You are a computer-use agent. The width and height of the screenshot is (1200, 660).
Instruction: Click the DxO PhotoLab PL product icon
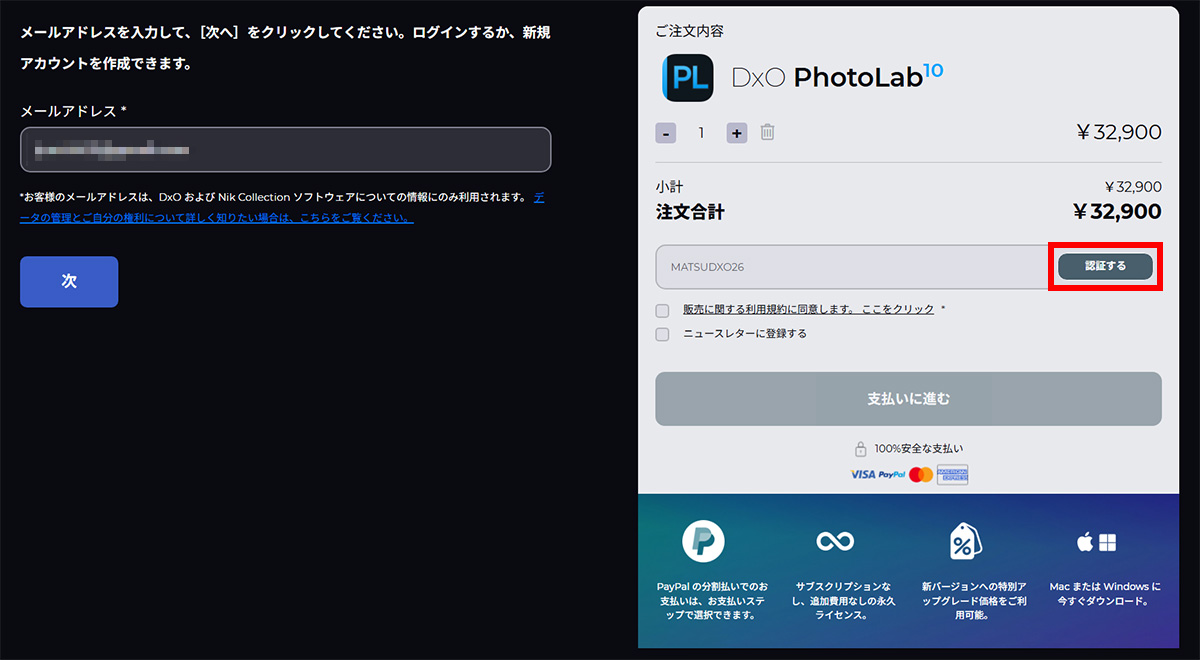tap(688, 77)
